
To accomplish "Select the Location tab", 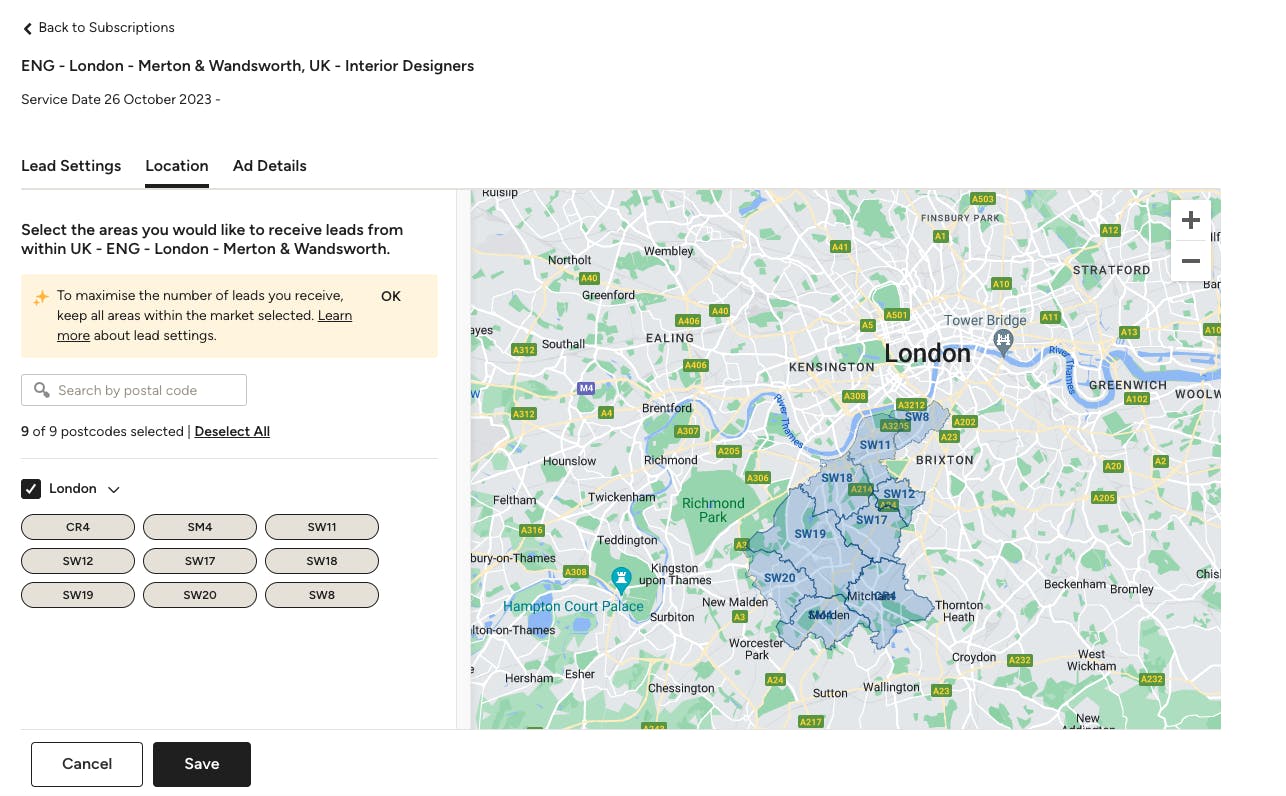I will (177, 166).
